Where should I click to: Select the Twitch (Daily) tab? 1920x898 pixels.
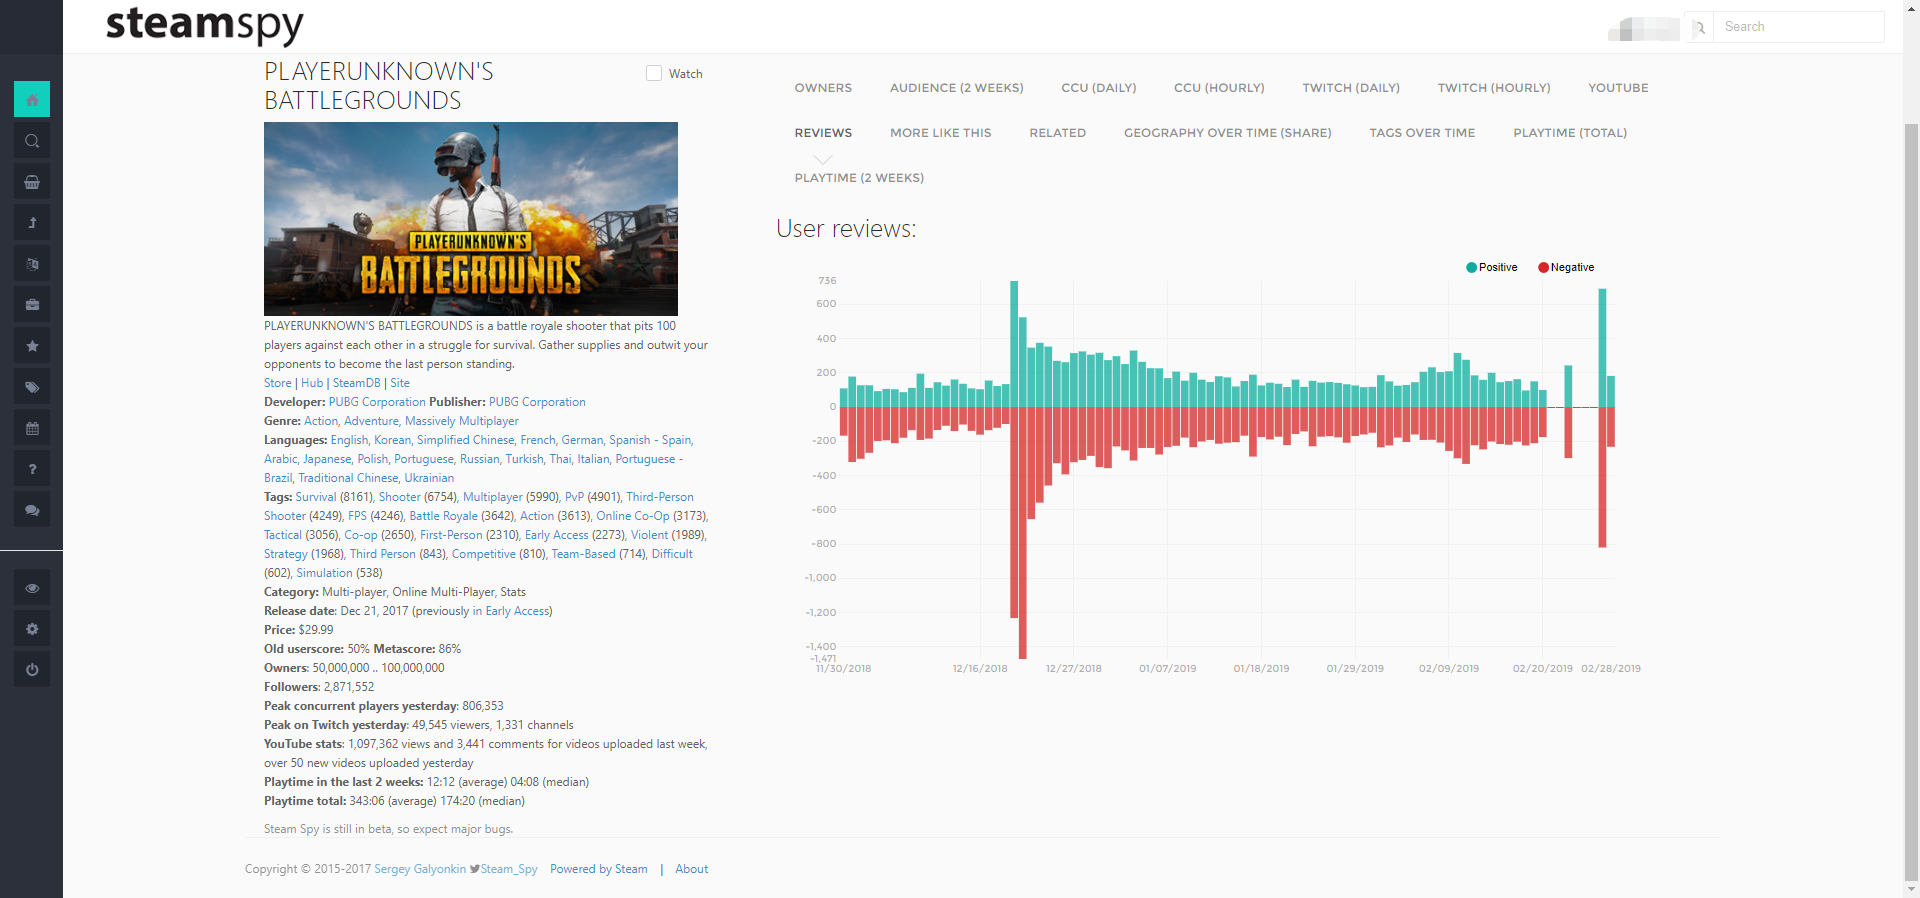click(x=1351, y=88)
